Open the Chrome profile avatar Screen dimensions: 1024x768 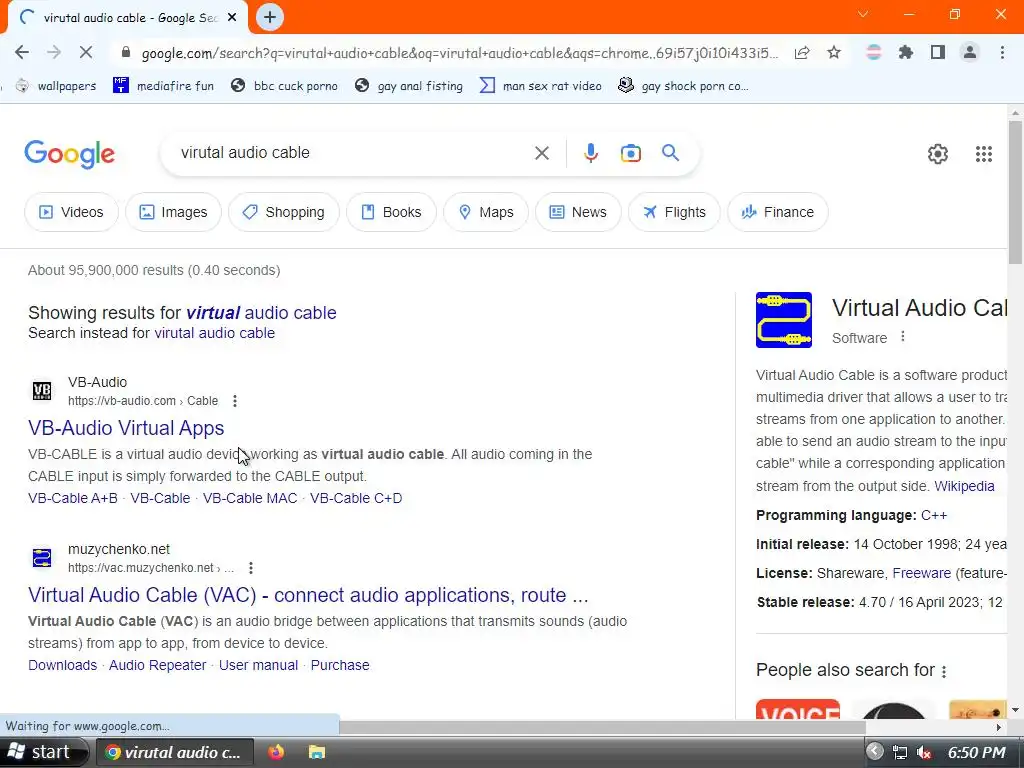970,52
